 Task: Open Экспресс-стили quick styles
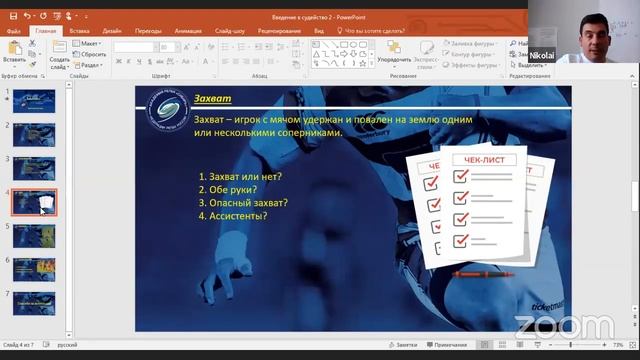(x=426, y=54)
